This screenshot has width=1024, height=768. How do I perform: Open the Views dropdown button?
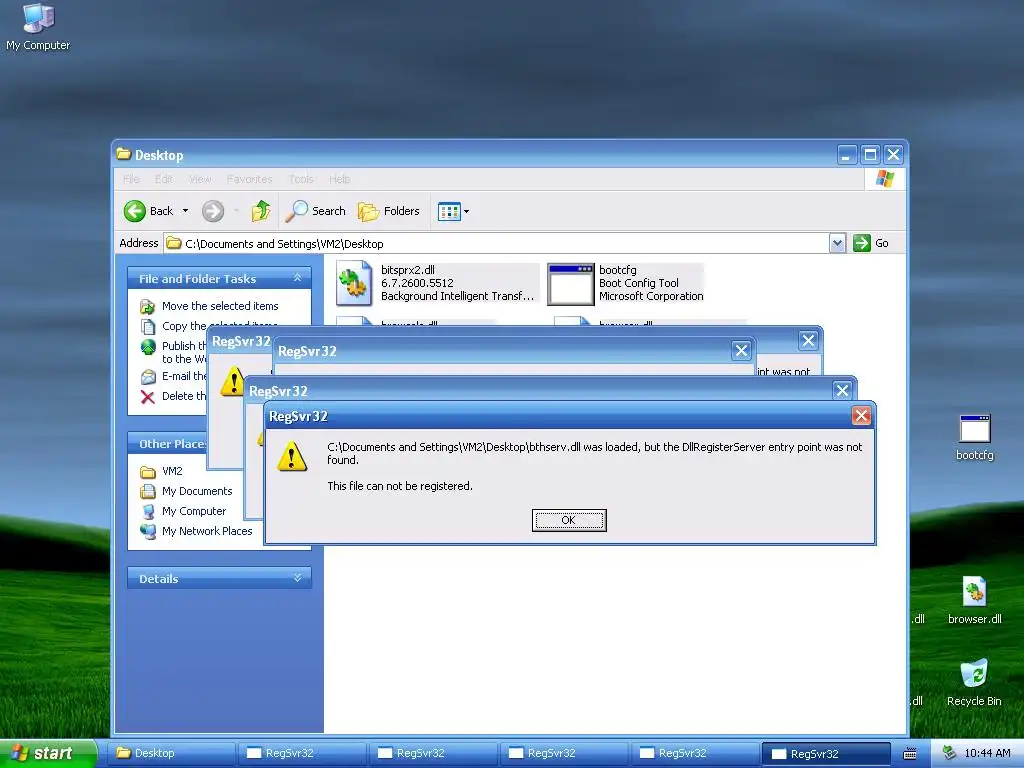[453, 212]
